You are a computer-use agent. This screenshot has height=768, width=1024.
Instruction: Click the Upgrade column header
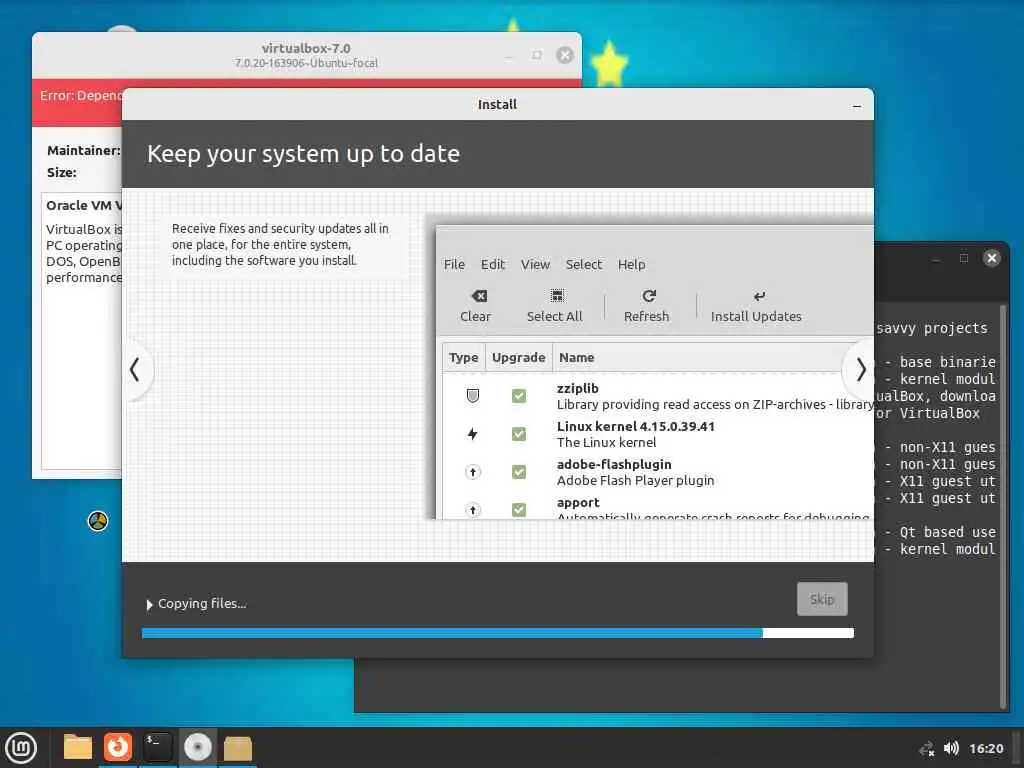click(519, 358)
